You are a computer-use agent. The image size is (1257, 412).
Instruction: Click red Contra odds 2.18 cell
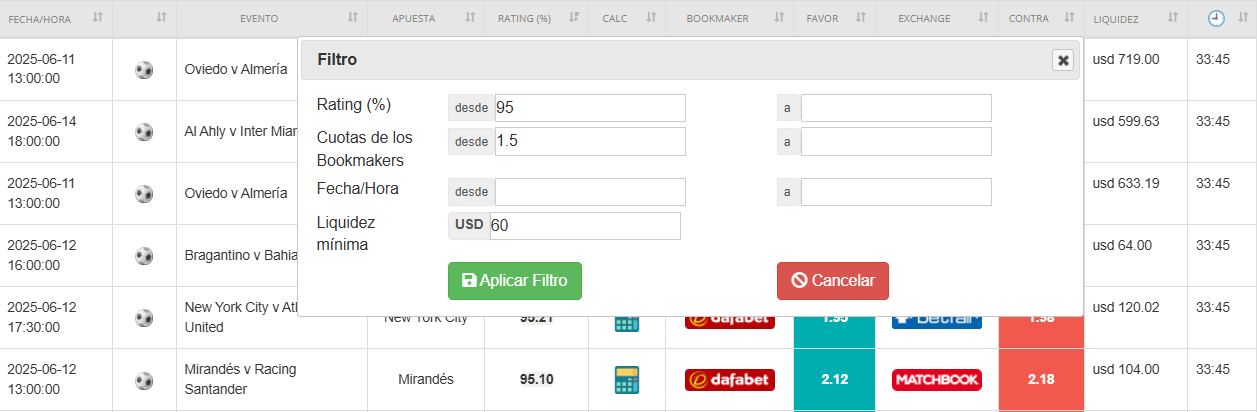pos(1040,380)
